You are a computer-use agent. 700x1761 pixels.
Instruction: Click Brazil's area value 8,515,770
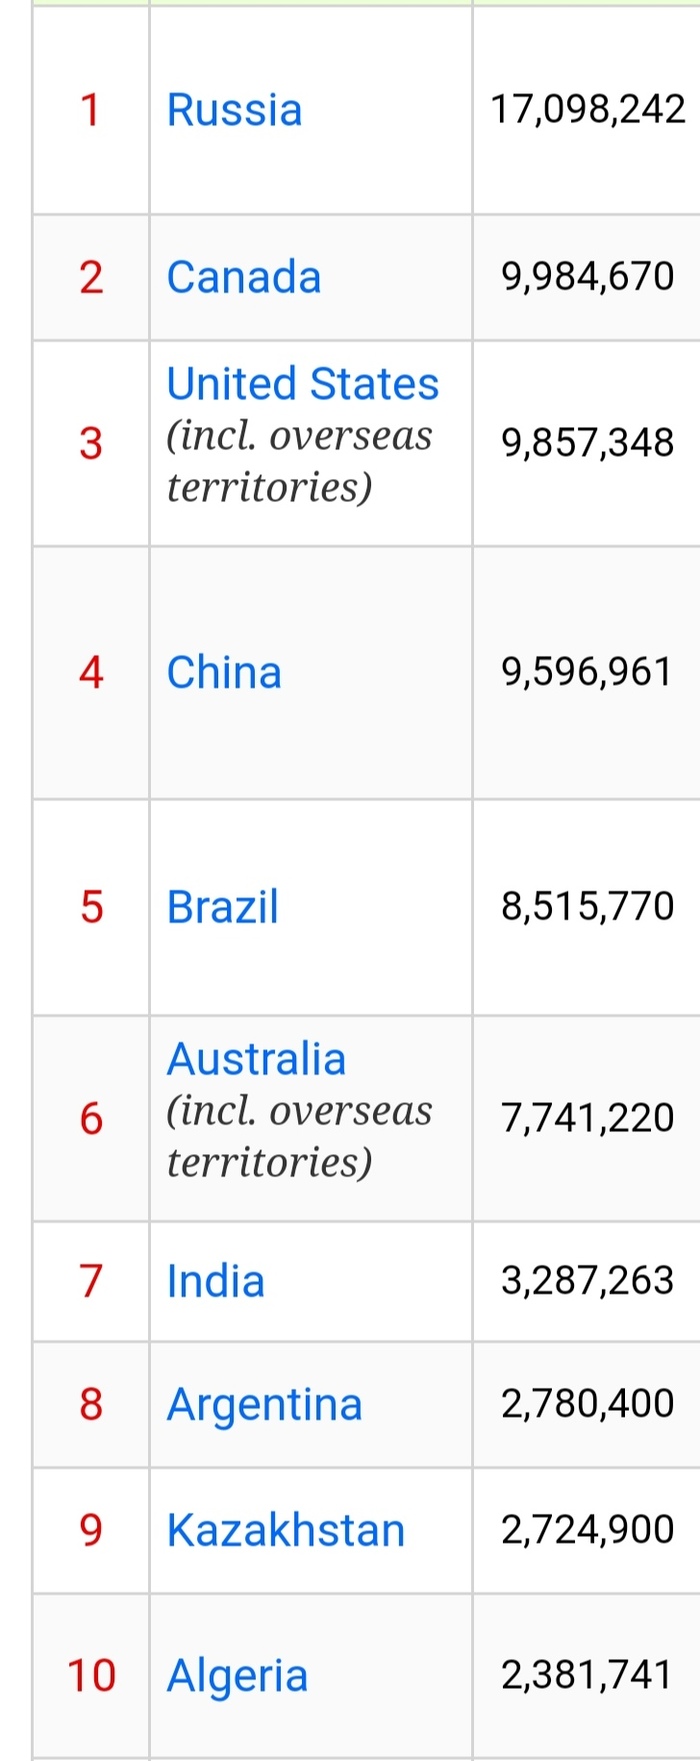click(588, 907)
